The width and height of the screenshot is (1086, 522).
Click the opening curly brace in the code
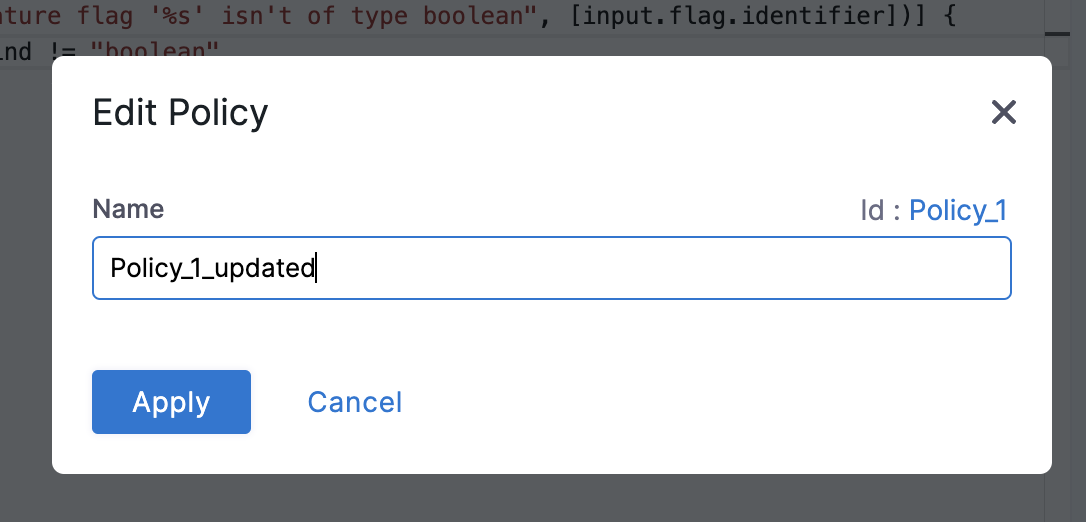click(x=923, y=14)
